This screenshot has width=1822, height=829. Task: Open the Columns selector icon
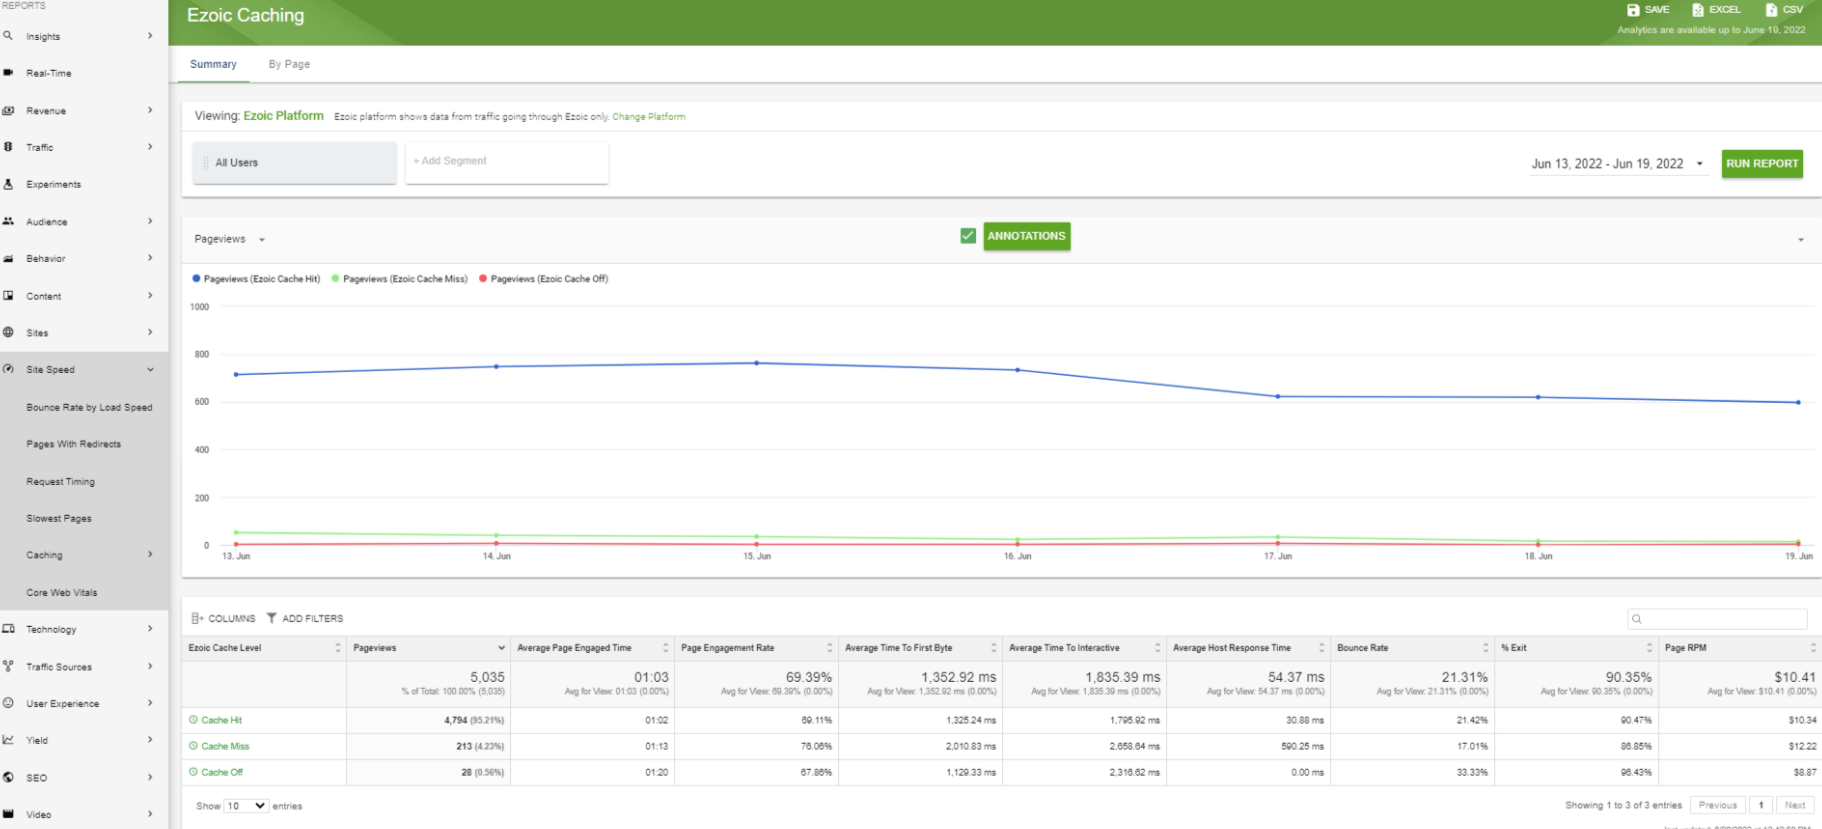(197, 618)
